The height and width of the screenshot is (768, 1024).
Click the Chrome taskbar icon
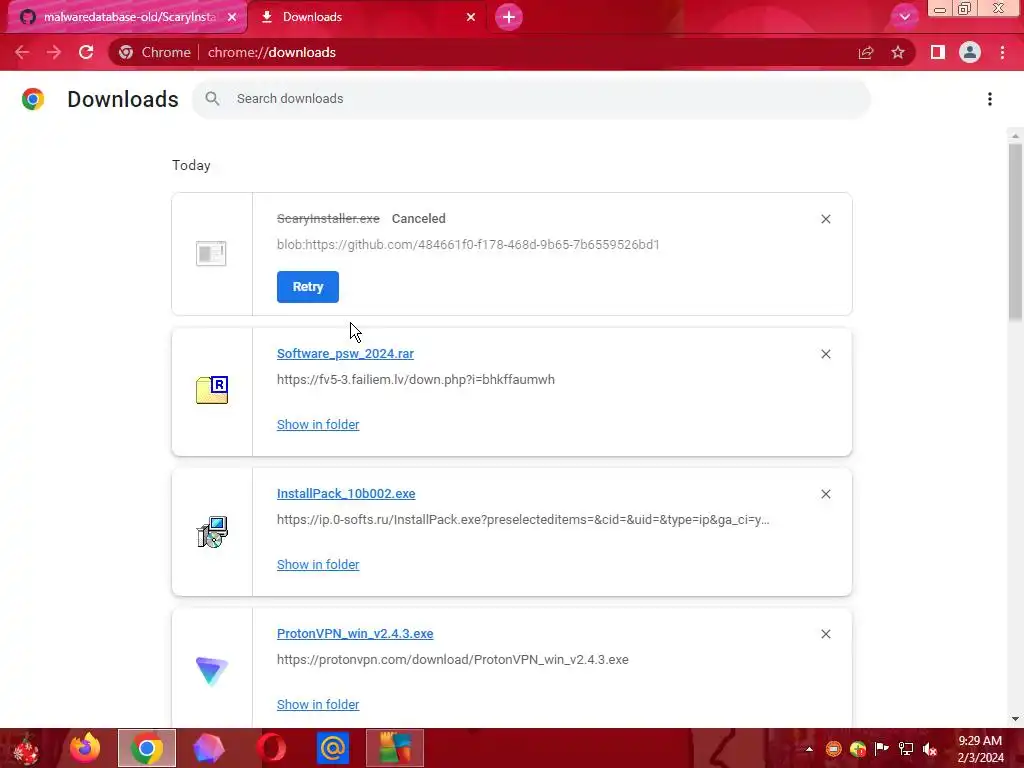tap(147, 748)
